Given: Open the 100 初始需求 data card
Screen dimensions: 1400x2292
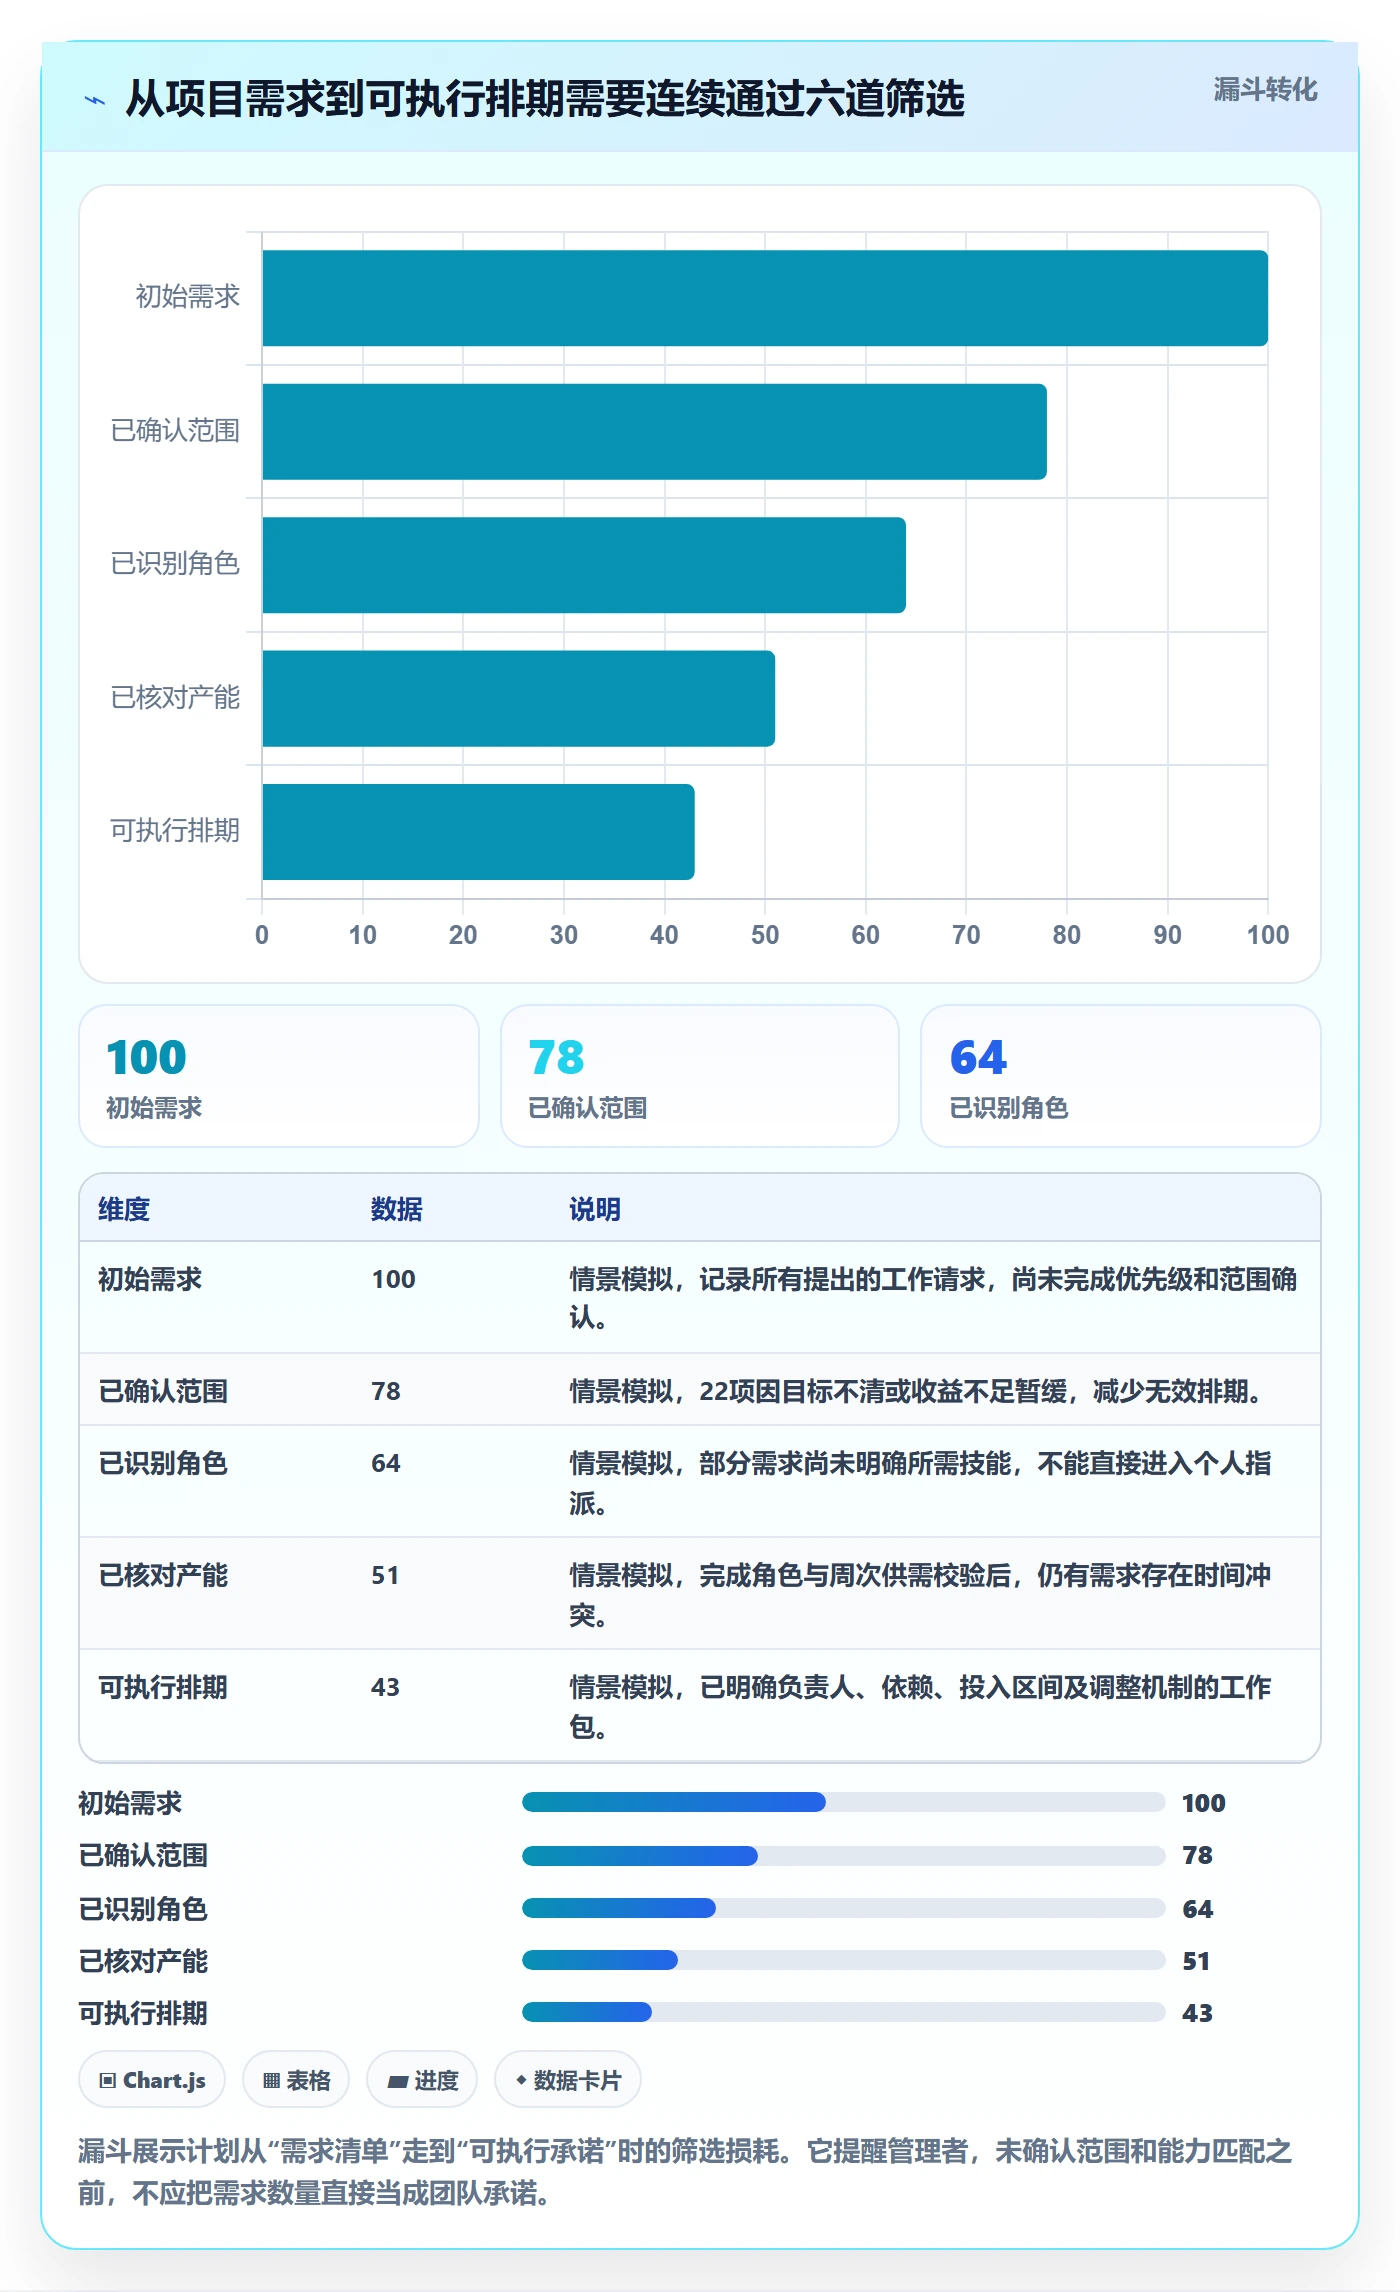Looking at the screenshot, I should (279, 1076).
